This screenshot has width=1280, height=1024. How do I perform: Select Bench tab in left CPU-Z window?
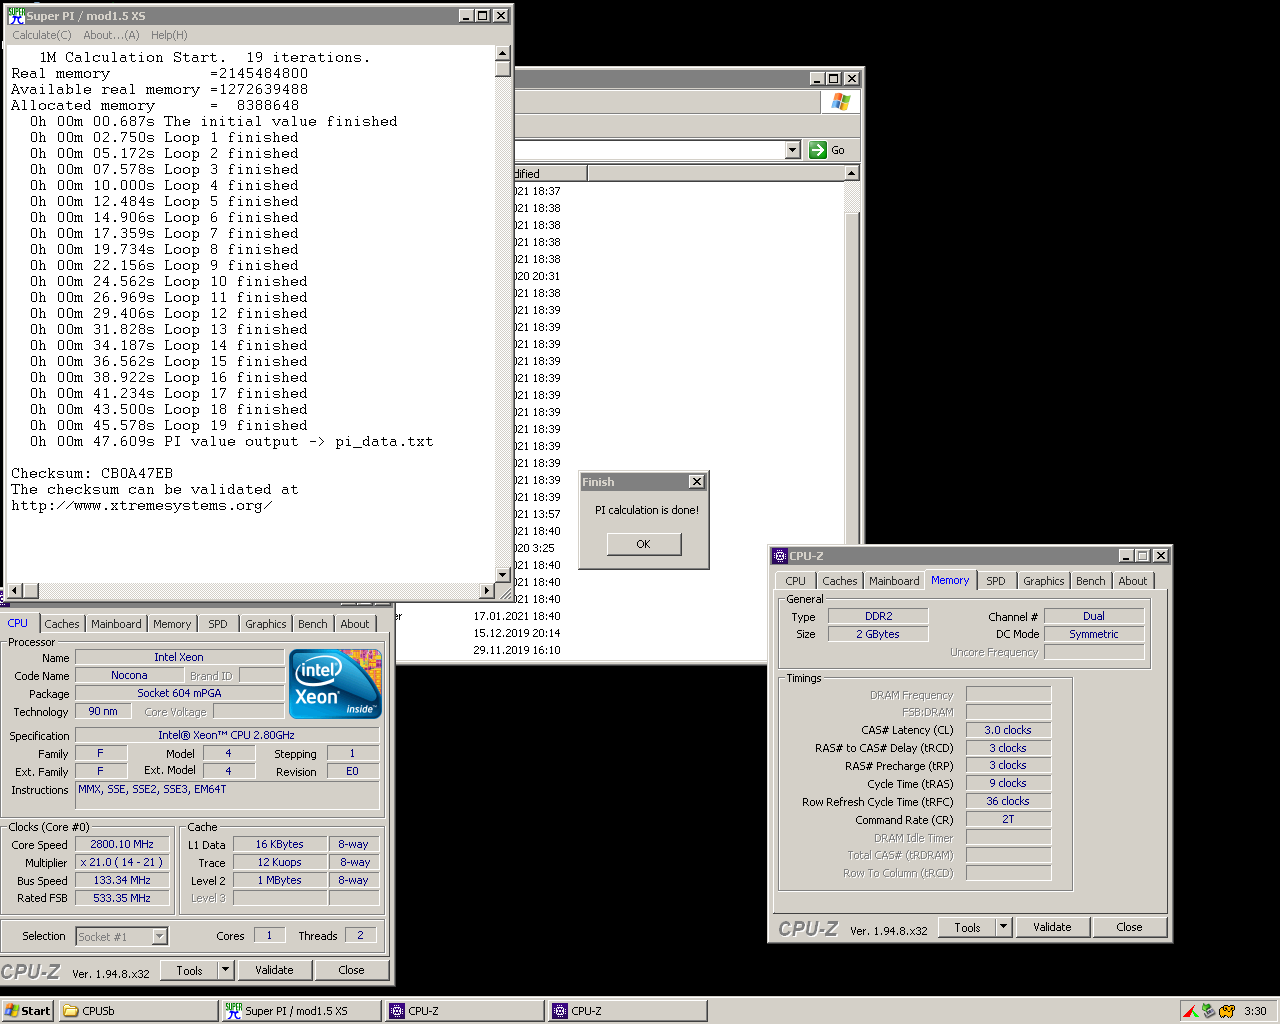pos(313,624)
